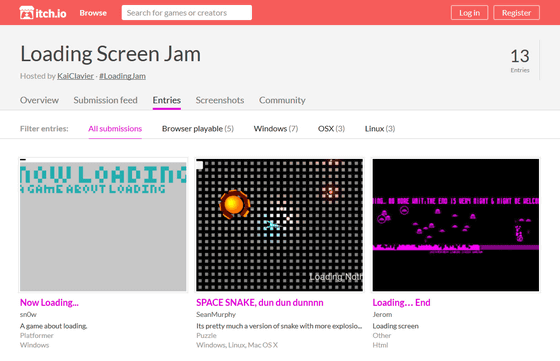Focus the search for games or creators field
This screenshot has width=560, height=361.
[186, 13]
